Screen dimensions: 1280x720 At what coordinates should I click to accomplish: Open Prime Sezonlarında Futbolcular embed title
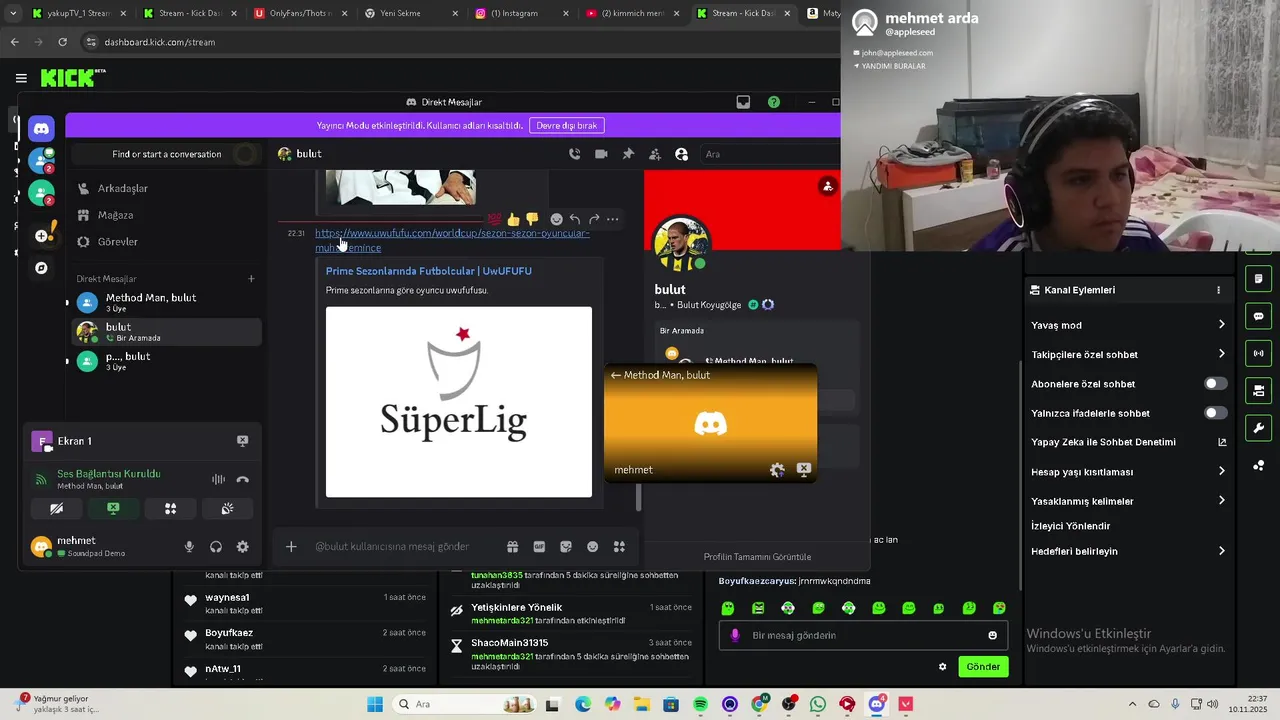click(x=428, y=271)
